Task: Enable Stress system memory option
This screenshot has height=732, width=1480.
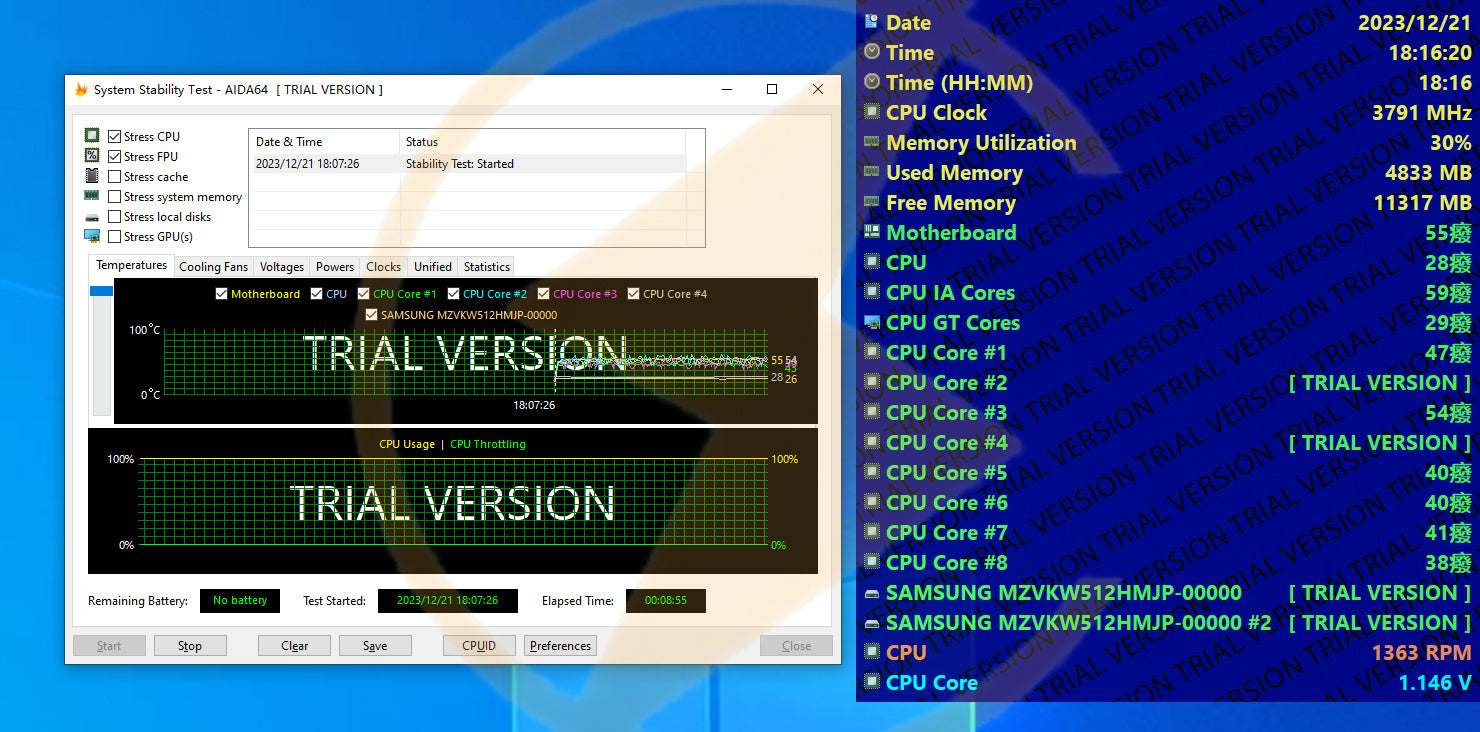Action: (115, 197)
